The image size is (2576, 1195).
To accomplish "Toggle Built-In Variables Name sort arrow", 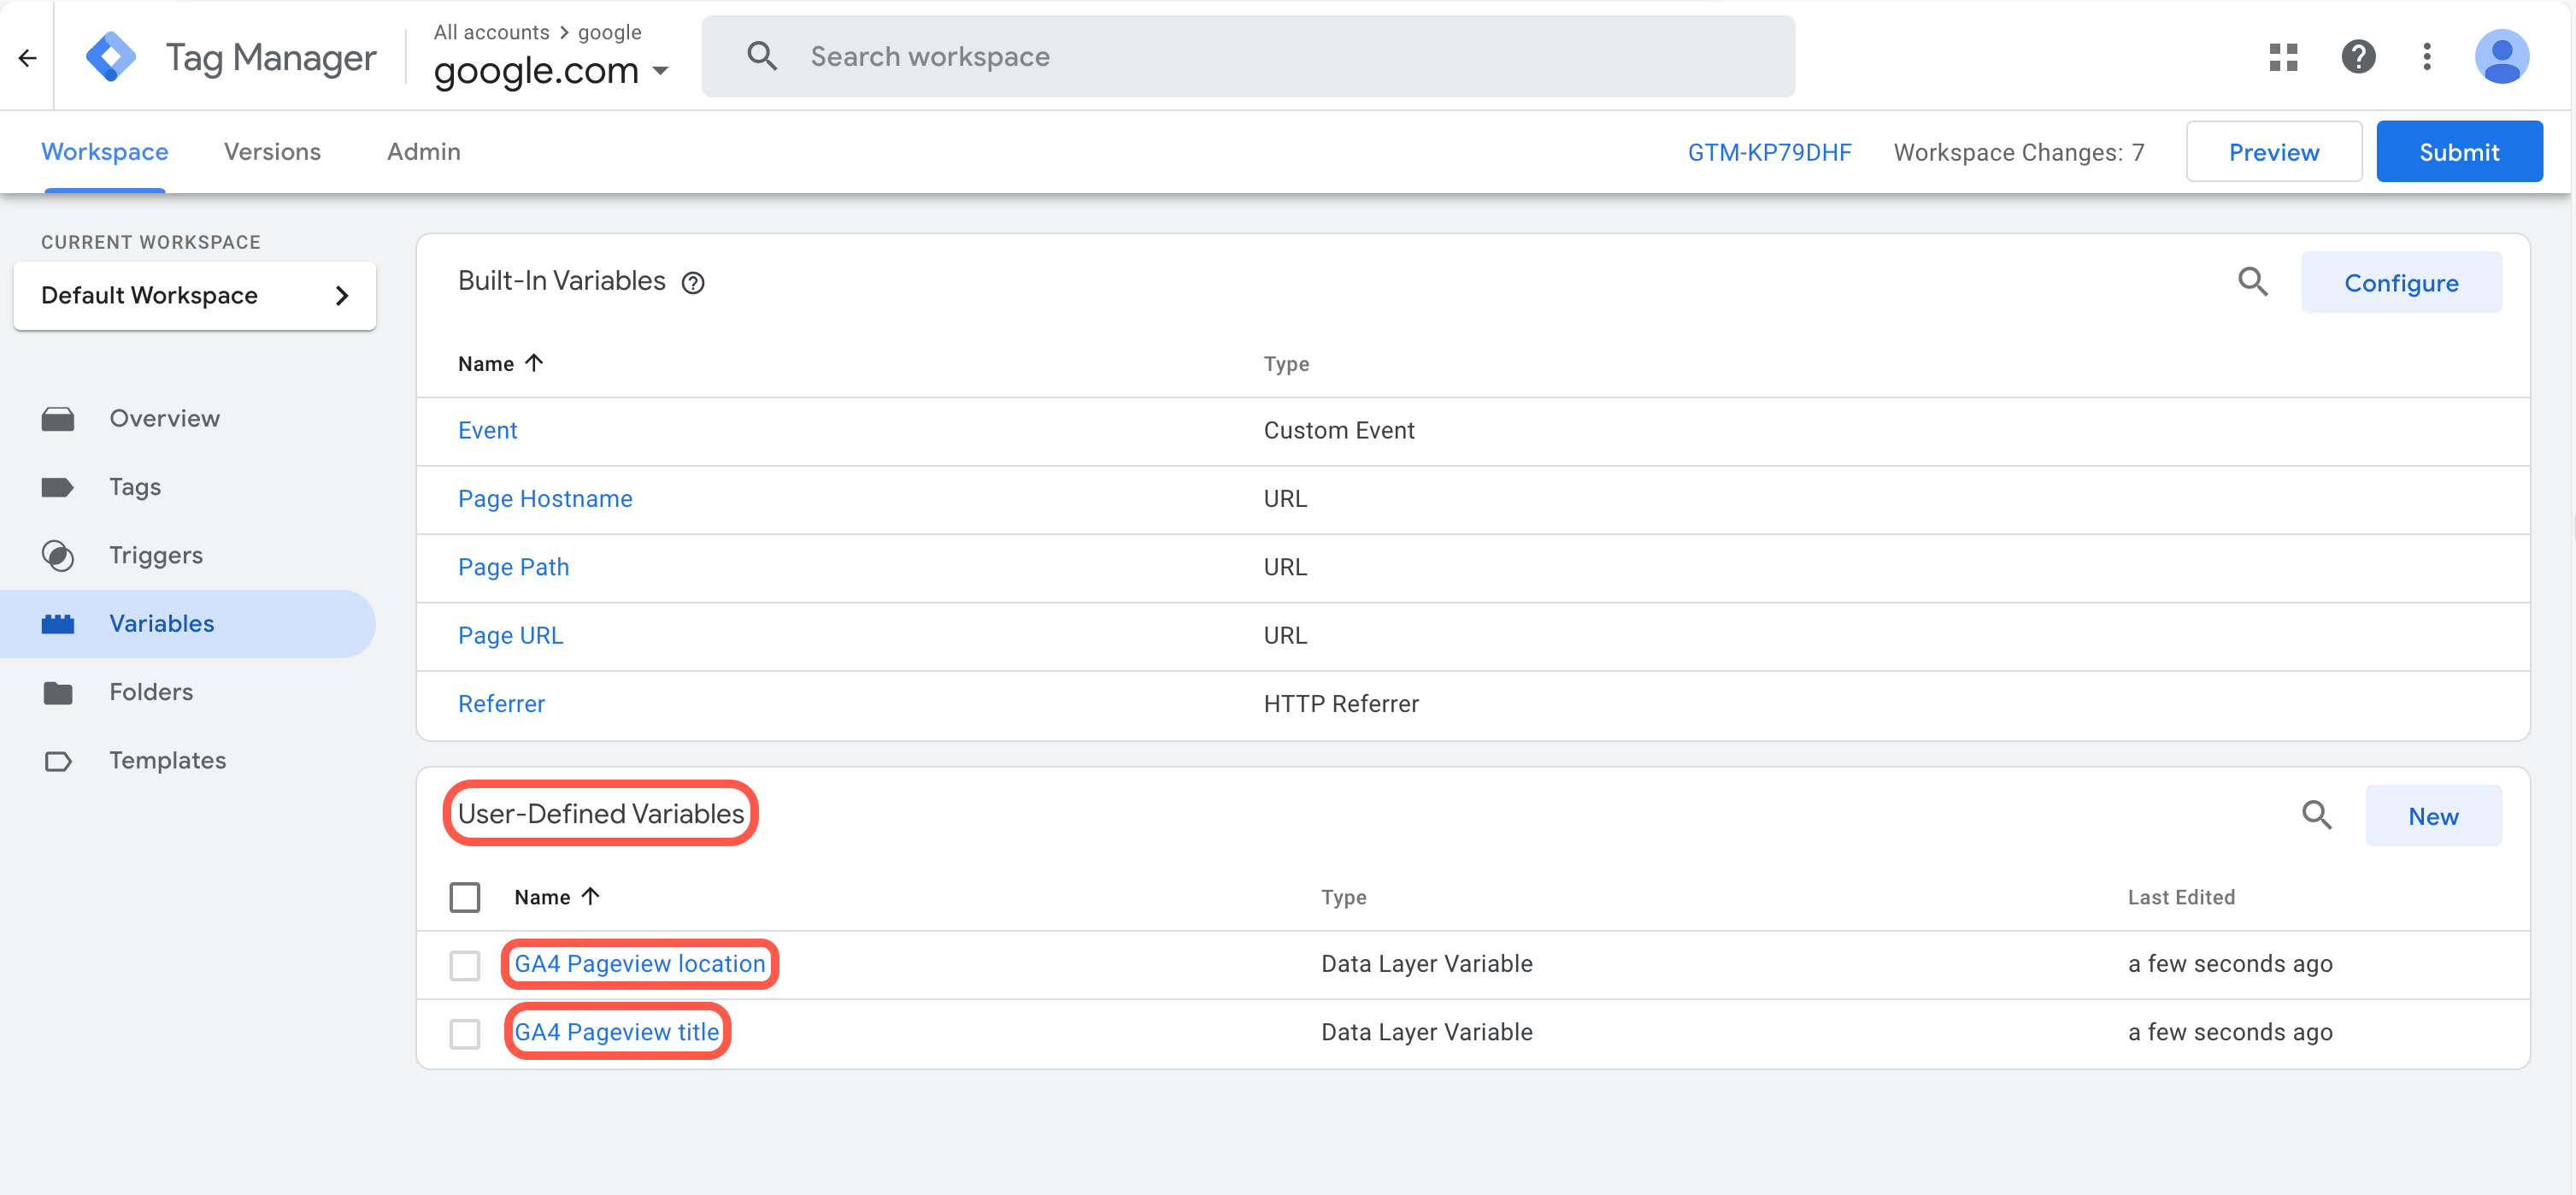I will pos(534,363).
